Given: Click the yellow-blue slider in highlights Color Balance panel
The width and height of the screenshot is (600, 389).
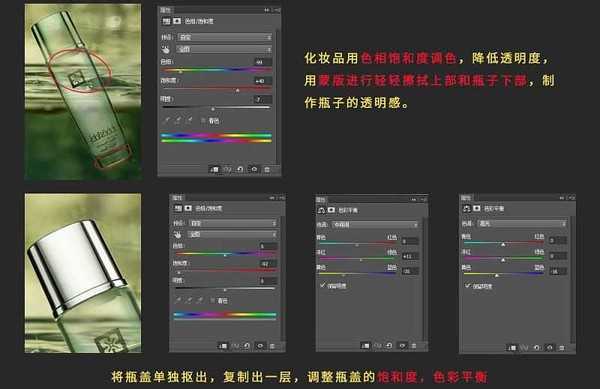Looking at the screenshot, I should pyautogui.click(x=503, y=274).
